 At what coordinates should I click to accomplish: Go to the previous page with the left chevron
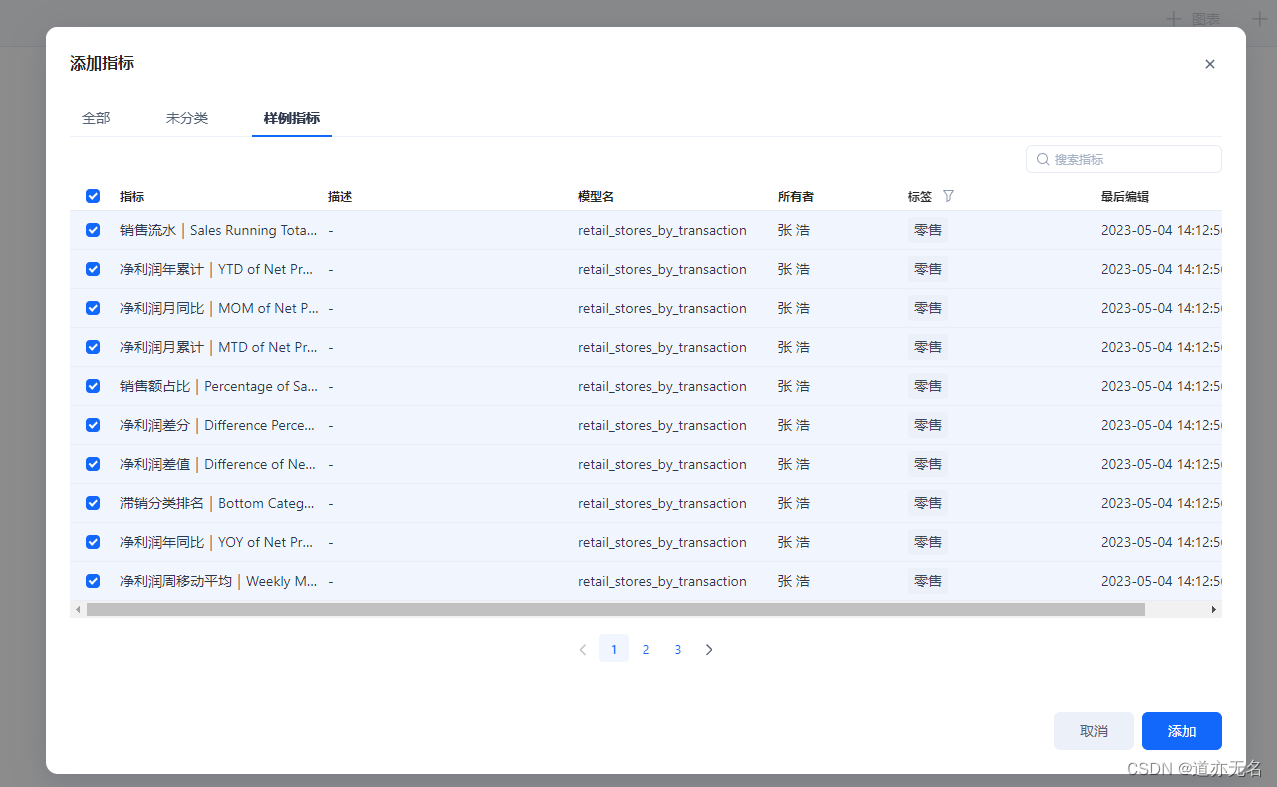(583, 649)
